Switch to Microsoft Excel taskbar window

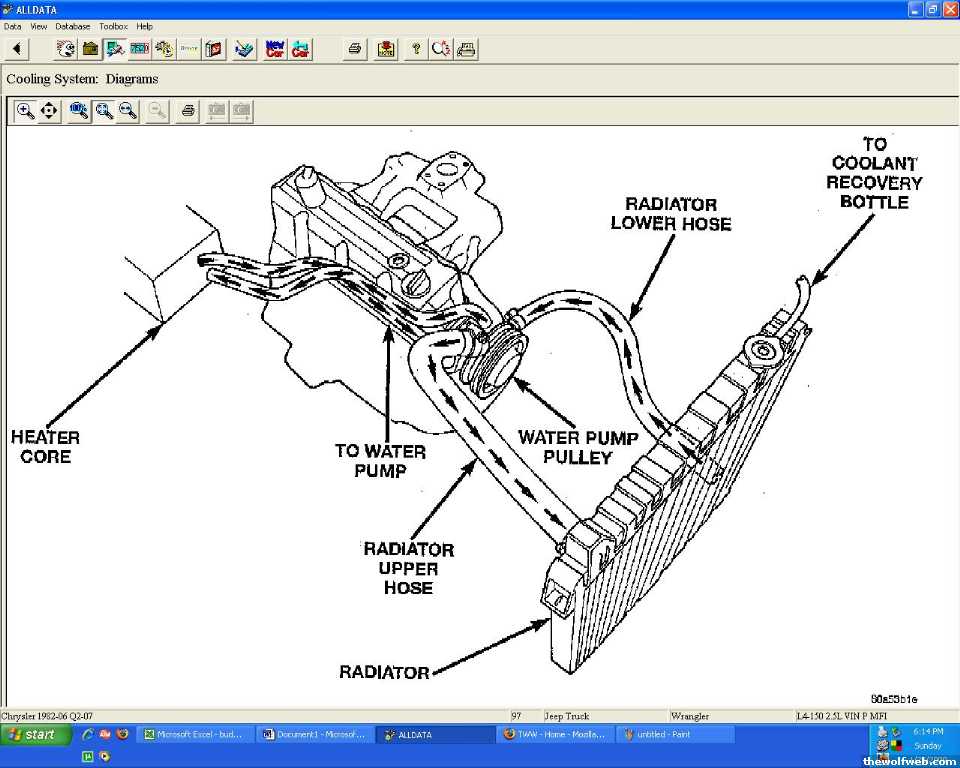195,735
